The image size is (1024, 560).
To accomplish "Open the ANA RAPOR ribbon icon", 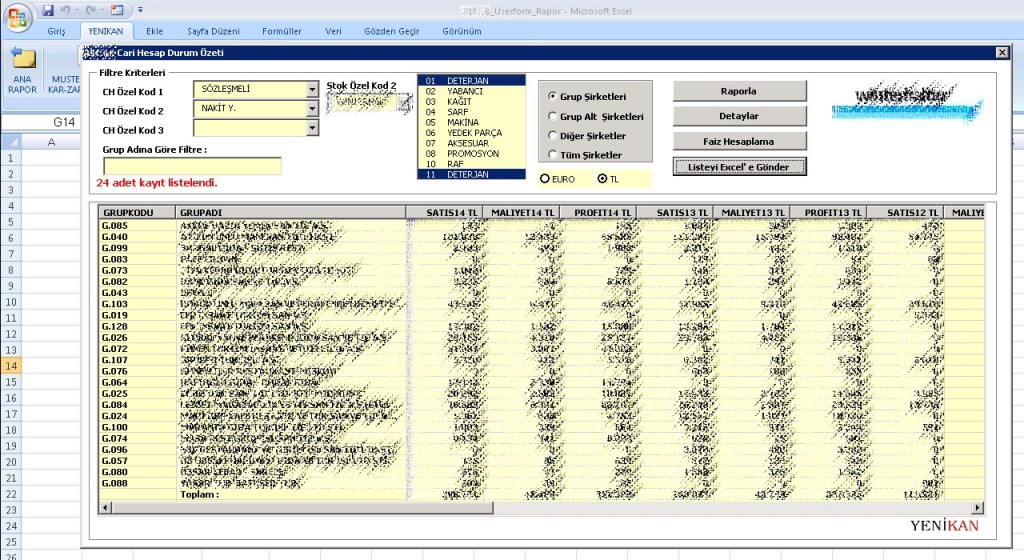I will click(22, 70).
